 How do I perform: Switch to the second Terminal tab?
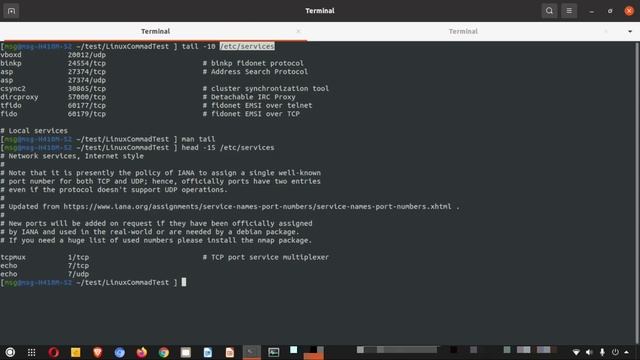point(463,31)
